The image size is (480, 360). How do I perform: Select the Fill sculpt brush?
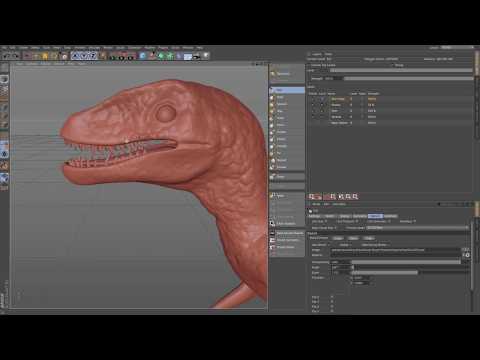coord(287,153)
